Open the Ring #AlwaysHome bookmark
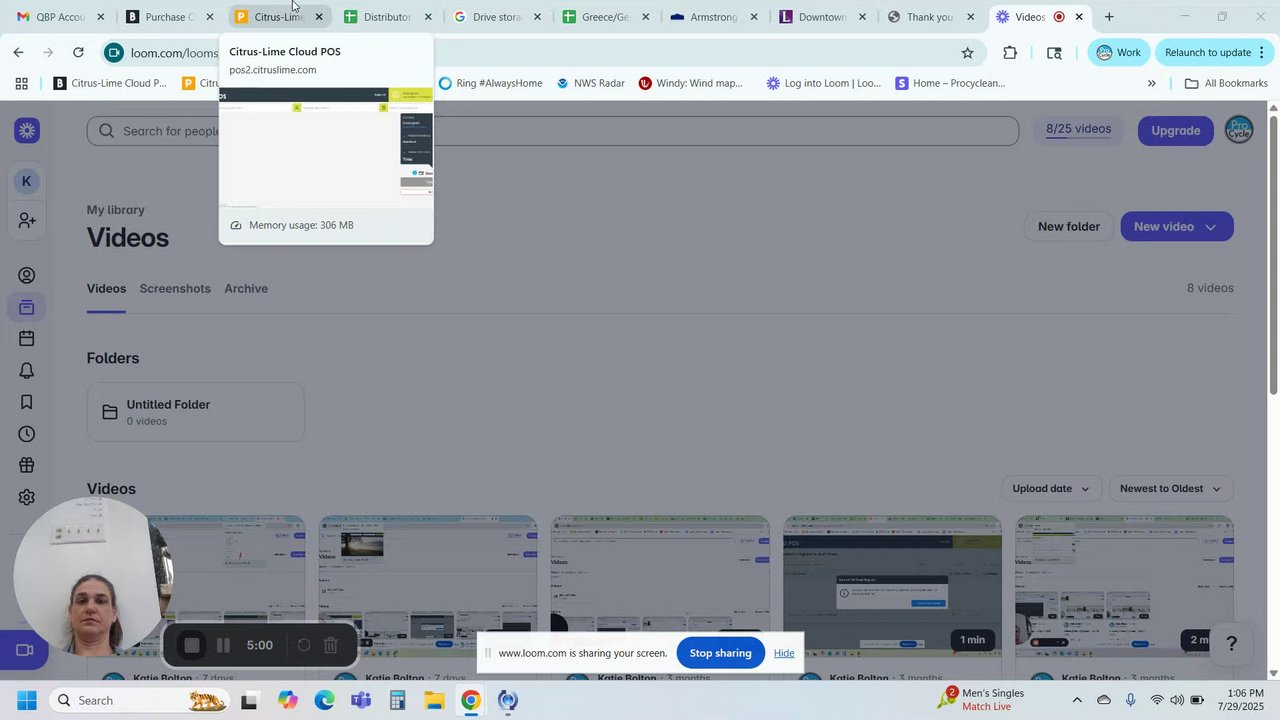 pyautogui.click(x=490, y=84)
